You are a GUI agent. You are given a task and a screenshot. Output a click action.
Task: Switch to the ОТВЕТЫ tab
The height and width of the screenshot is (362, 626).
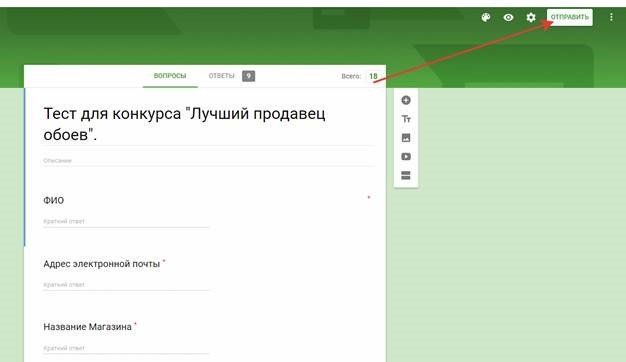222,76
